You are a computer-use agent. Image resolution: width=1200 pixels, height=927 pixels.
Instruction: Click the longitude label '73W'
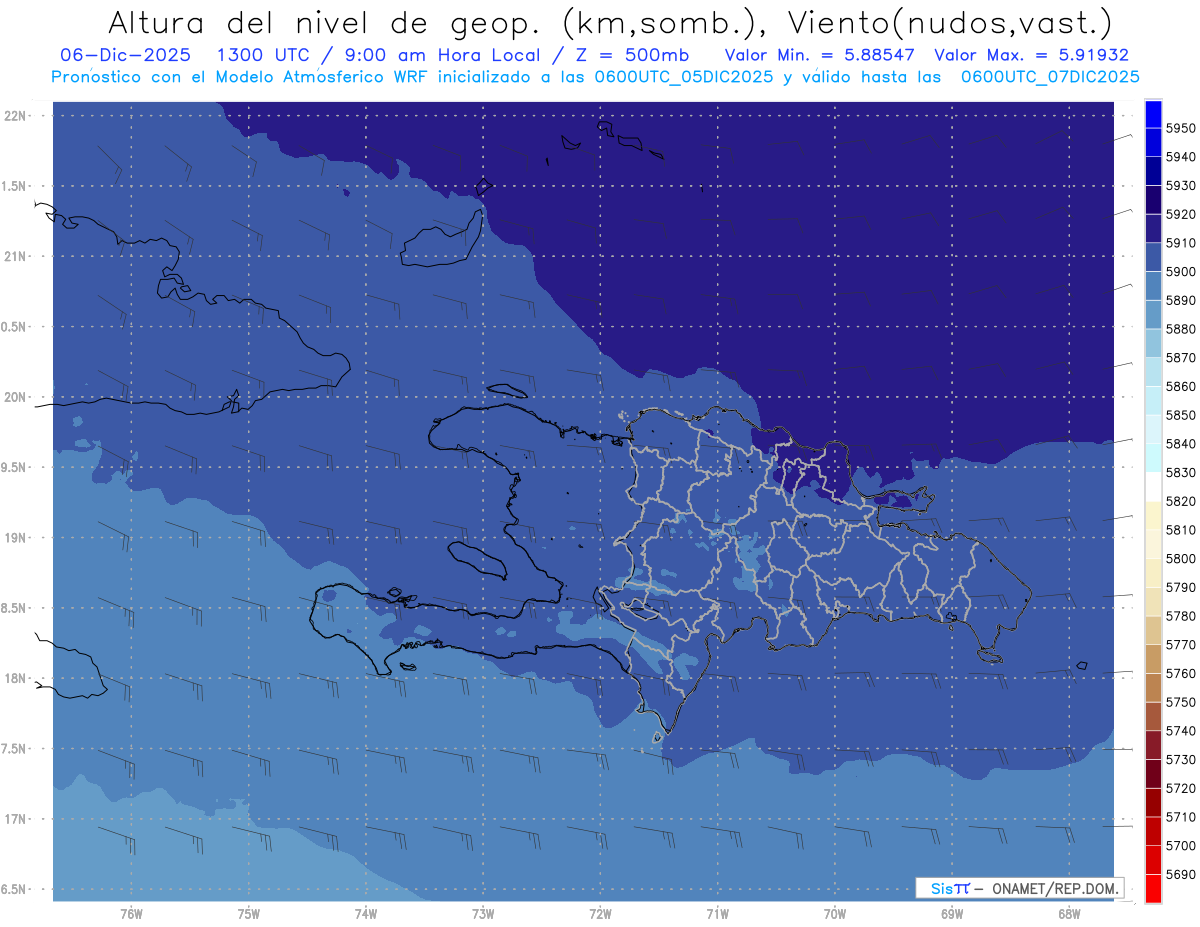[483, 913]
